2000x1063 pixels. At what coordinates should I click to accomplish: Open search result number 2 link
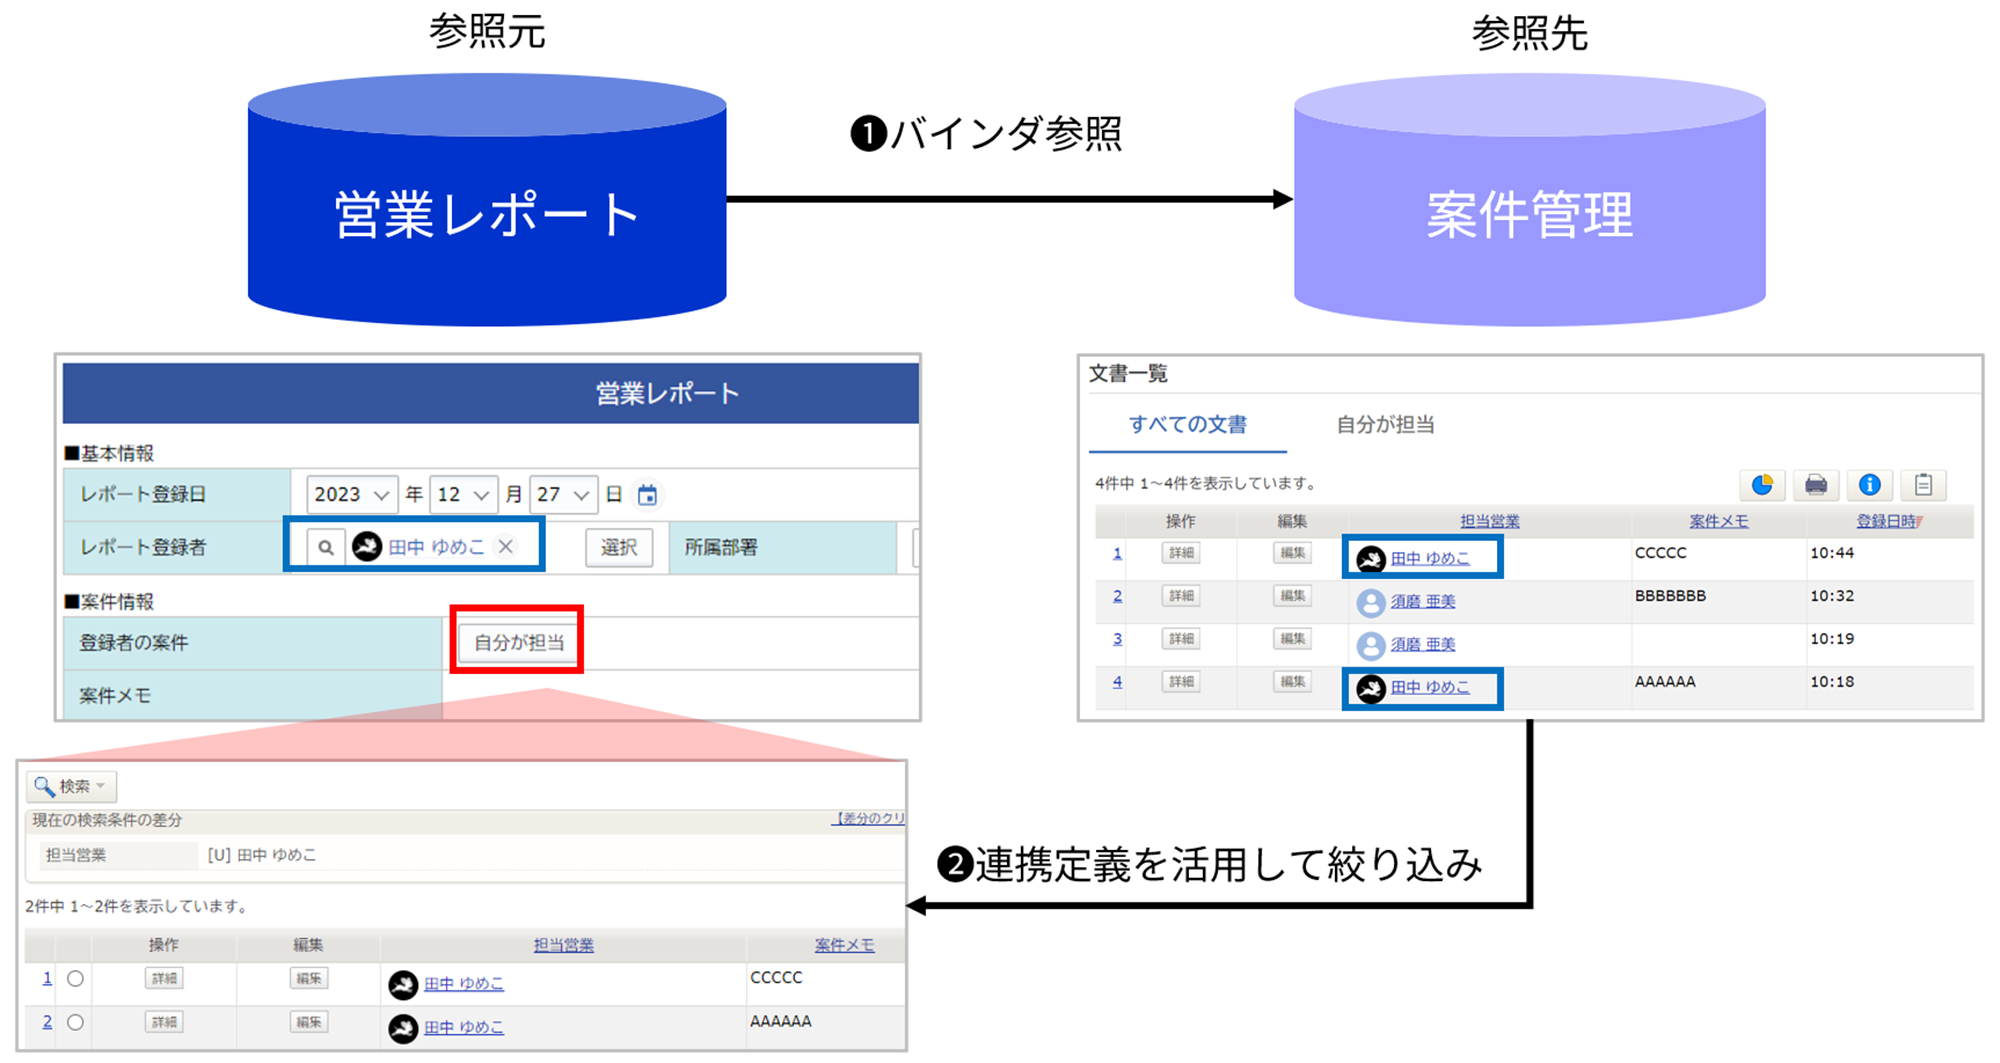pyautogui.click(x=47, y=1021)
